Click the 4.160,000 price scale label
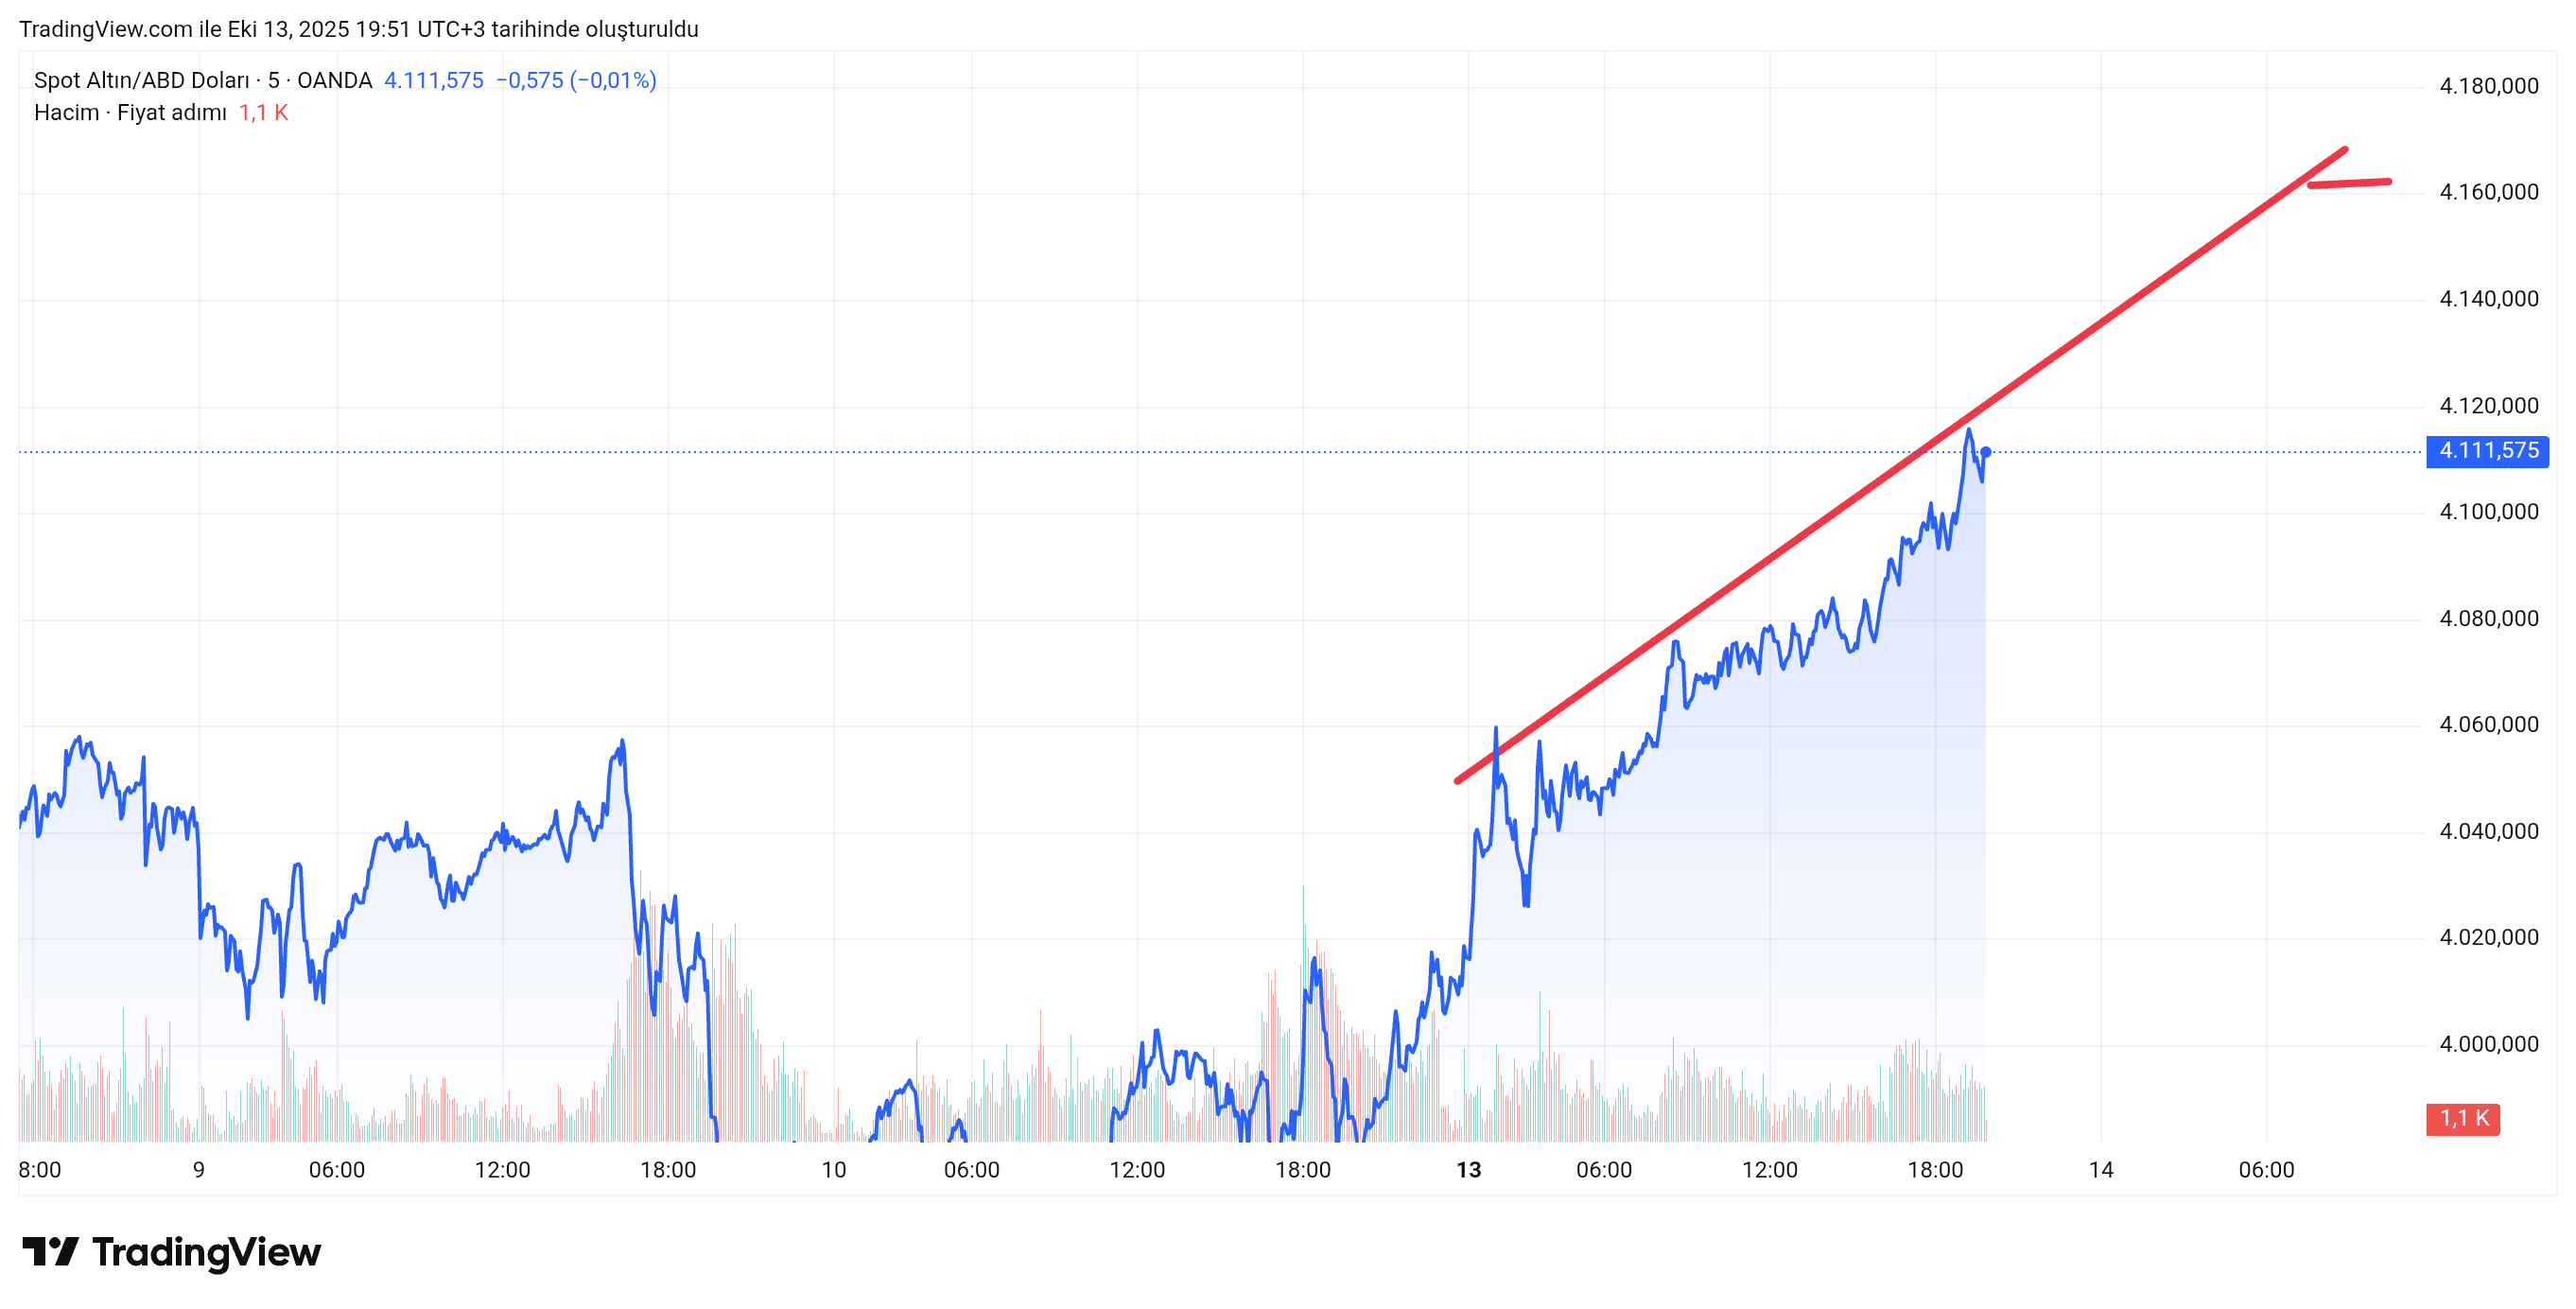Image resolution: width=2576 pixels, height=1309 pixels. click(2488, 192)
